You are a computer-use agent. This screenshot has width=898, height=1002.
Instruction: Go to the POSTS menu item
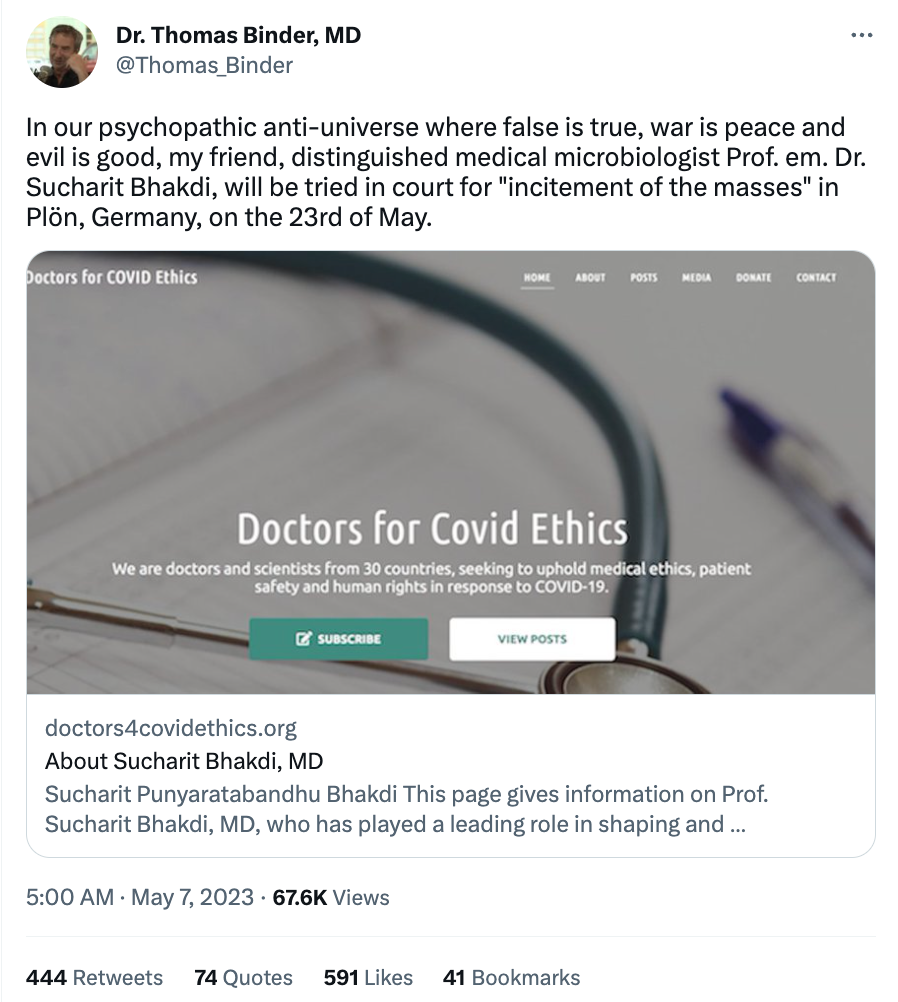(643, 278)
